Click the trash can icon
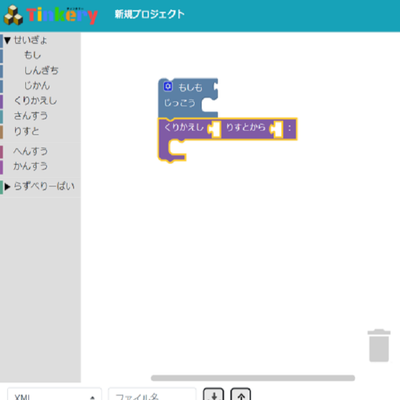 (379, 345)
